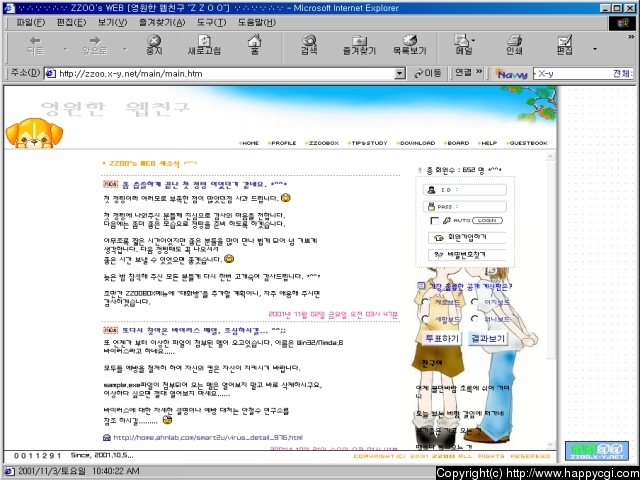Focus the address bar URL field
Image resolution: width=640 pixels, height=480 pixels.
[226, 74]
